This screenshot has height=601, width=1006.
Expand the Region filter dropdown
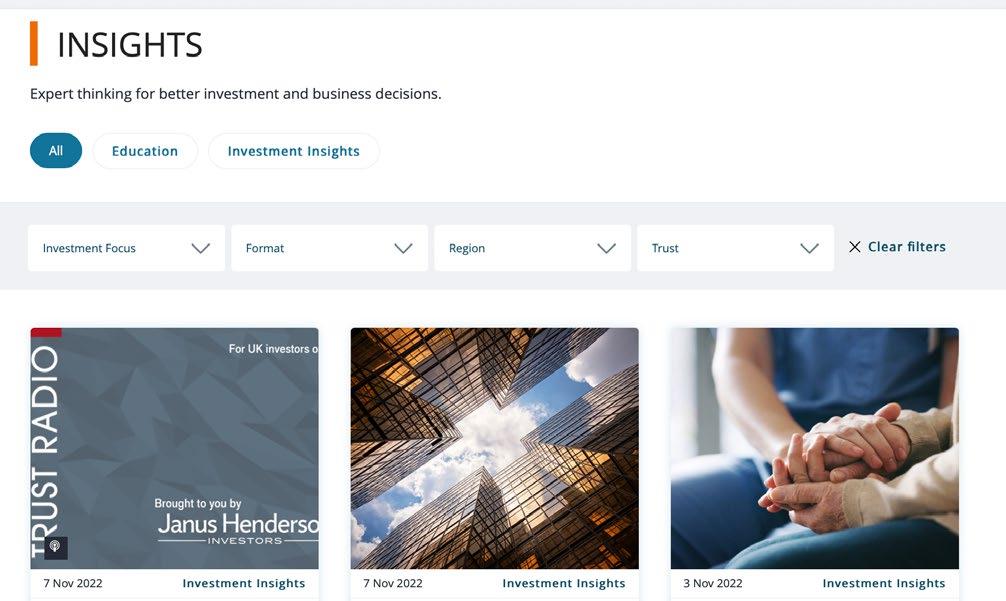[x=533, y=248]
